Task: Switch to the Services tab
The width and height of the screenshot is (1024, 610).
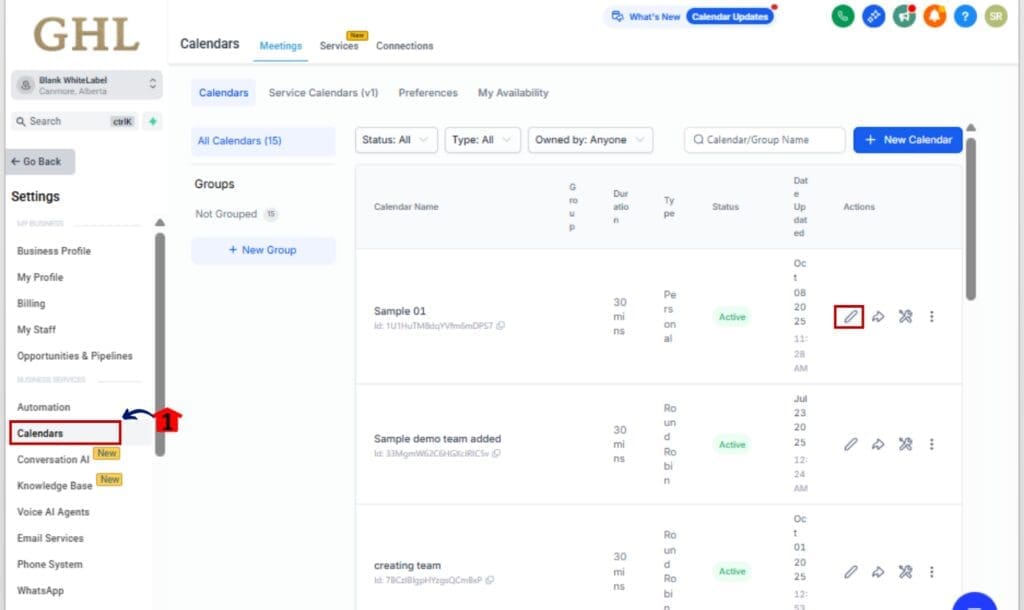Action: tap(338, 45)
